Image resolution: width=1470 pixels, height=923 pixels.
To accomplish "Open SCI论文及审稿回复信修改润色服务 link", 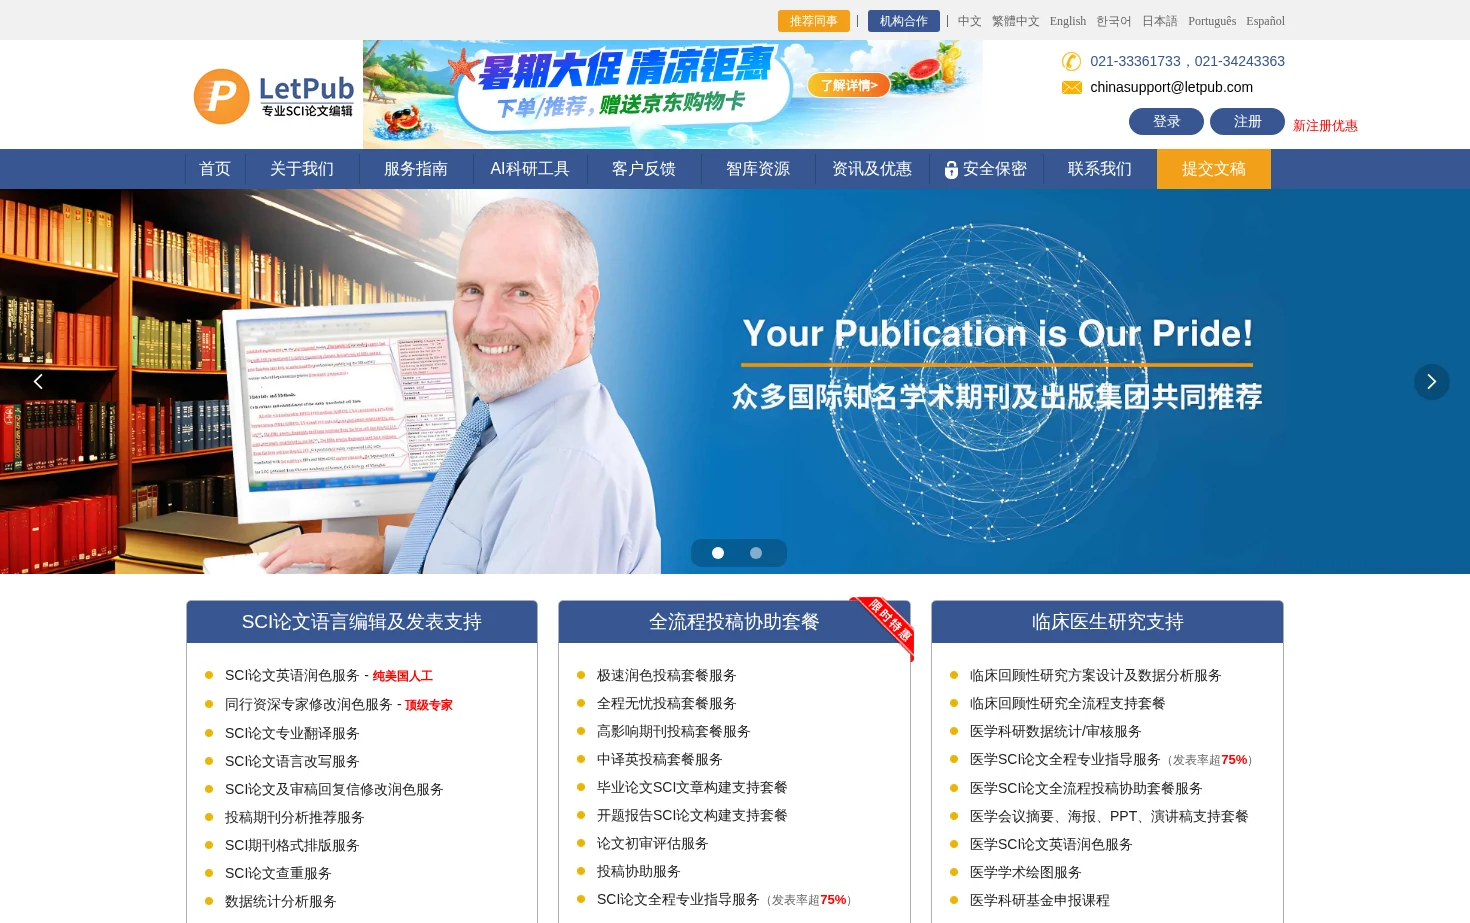I will pyautogui.click(x=334, y=789).
